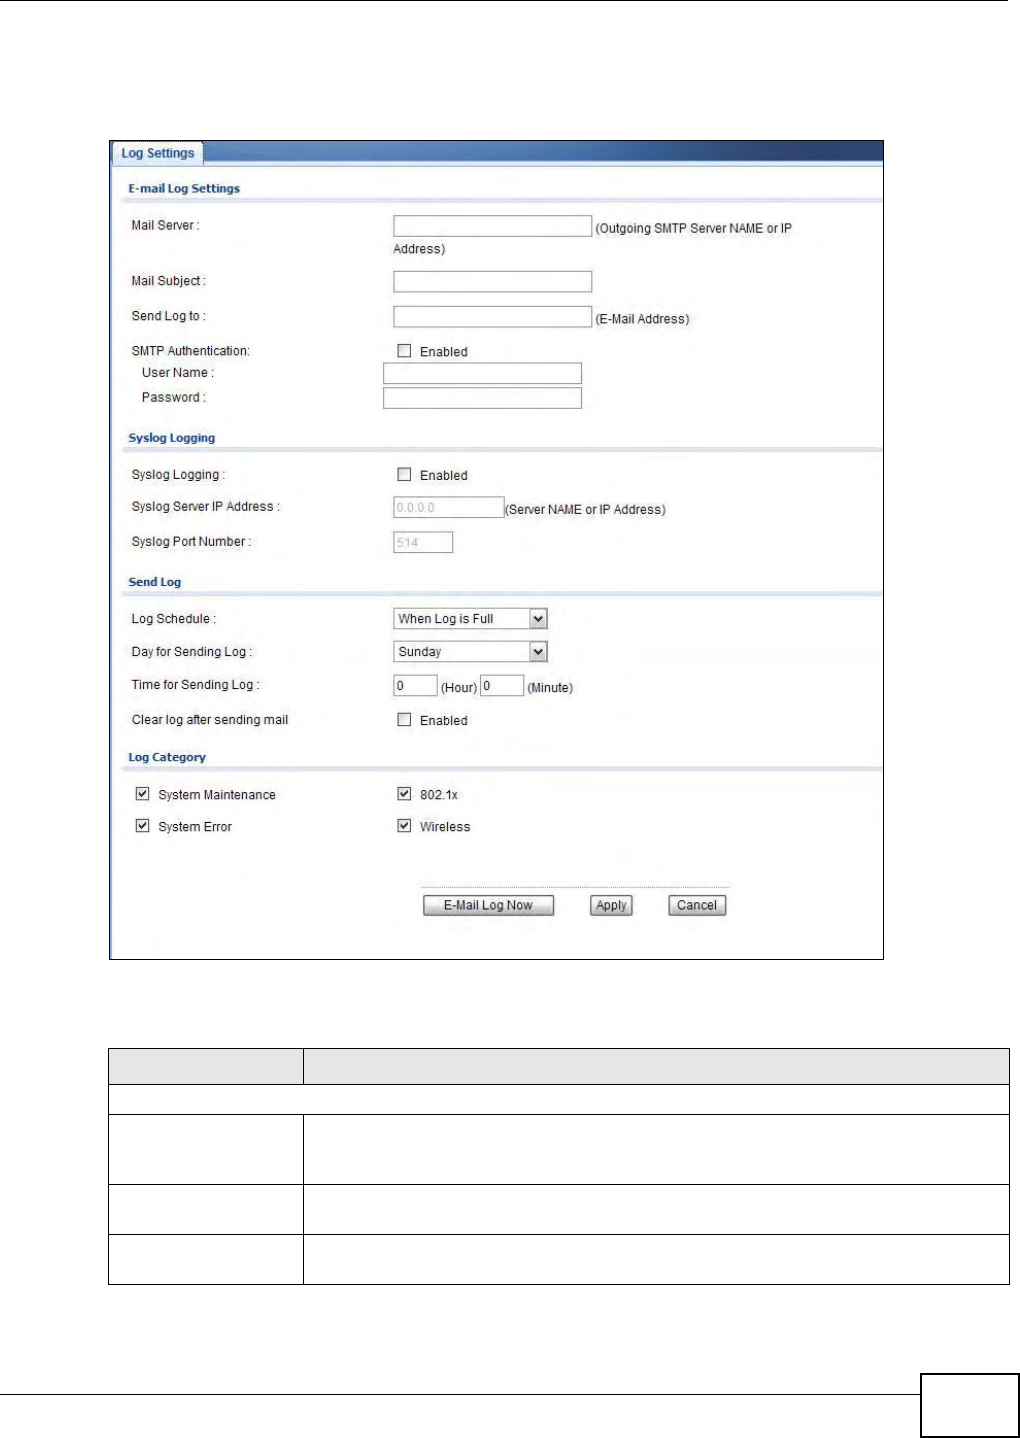The image size is (1020, 1438).
Task: Click the Syslog Port Number field
Action: tap(423, 542)
